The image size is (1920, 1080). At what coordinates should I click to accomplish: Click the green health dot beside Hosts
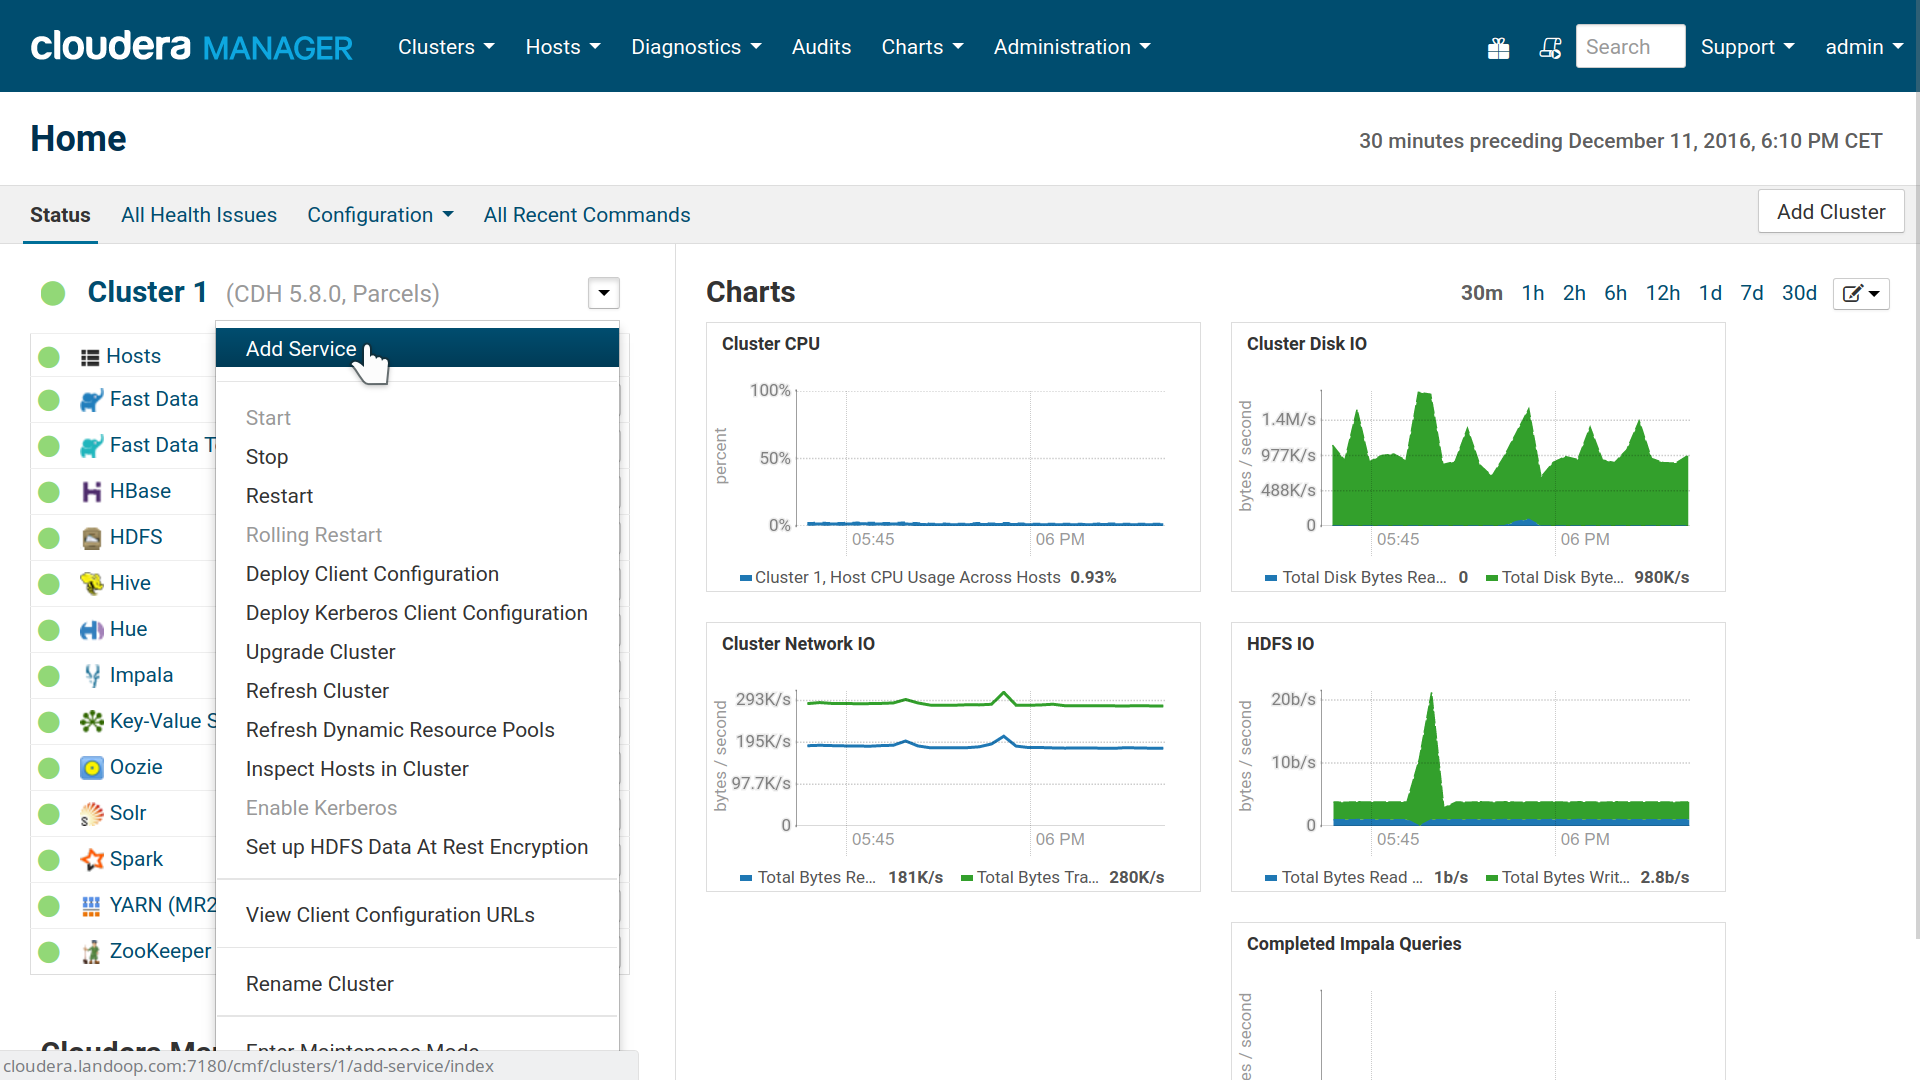[x=49, y=357]
